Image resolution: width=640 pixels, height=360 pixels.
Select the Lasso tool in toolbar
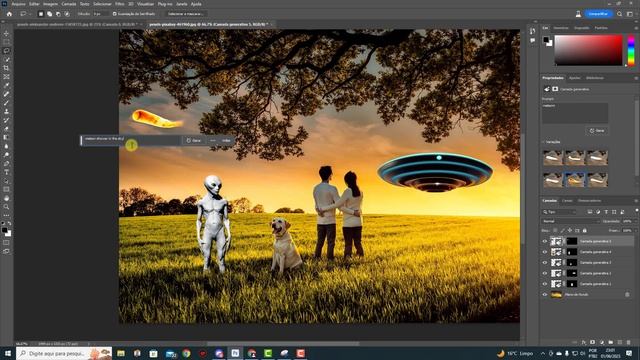click(x=6, y=51)
